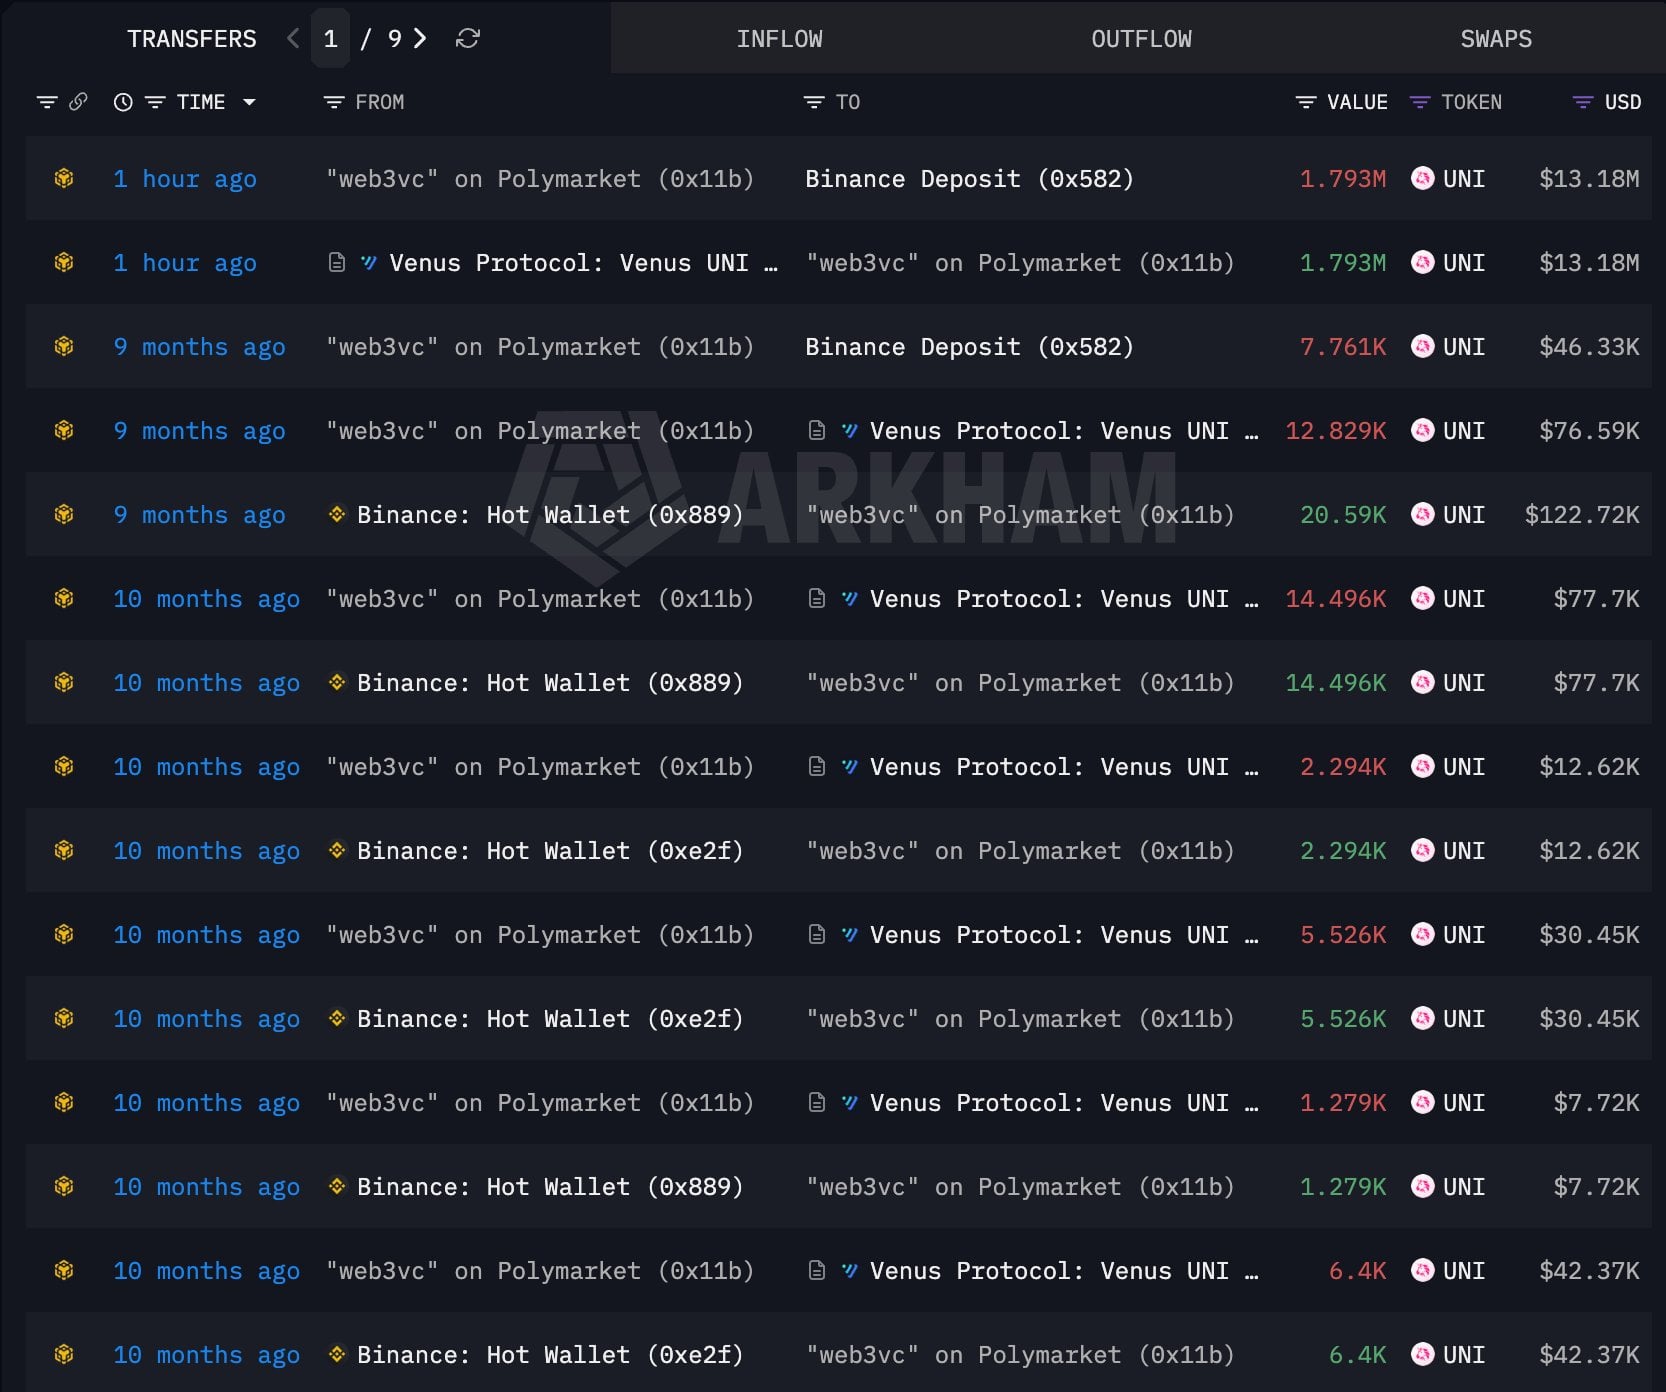The width and height of the screenshot is (1666, 1392).
Task: Open '9 months ago' link in $46.33K row
Action: point(199,346)
